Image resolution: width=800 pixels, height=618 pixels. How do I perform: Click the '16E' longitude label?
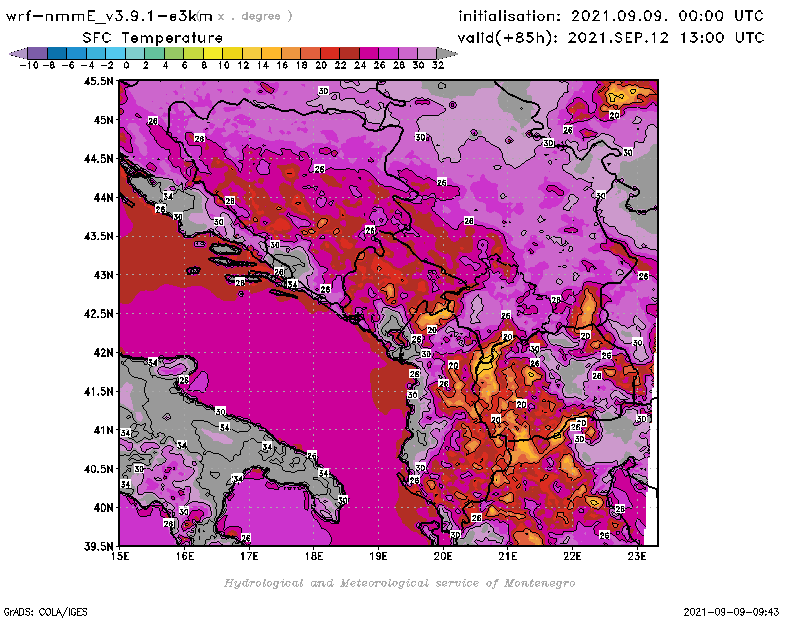185,556
